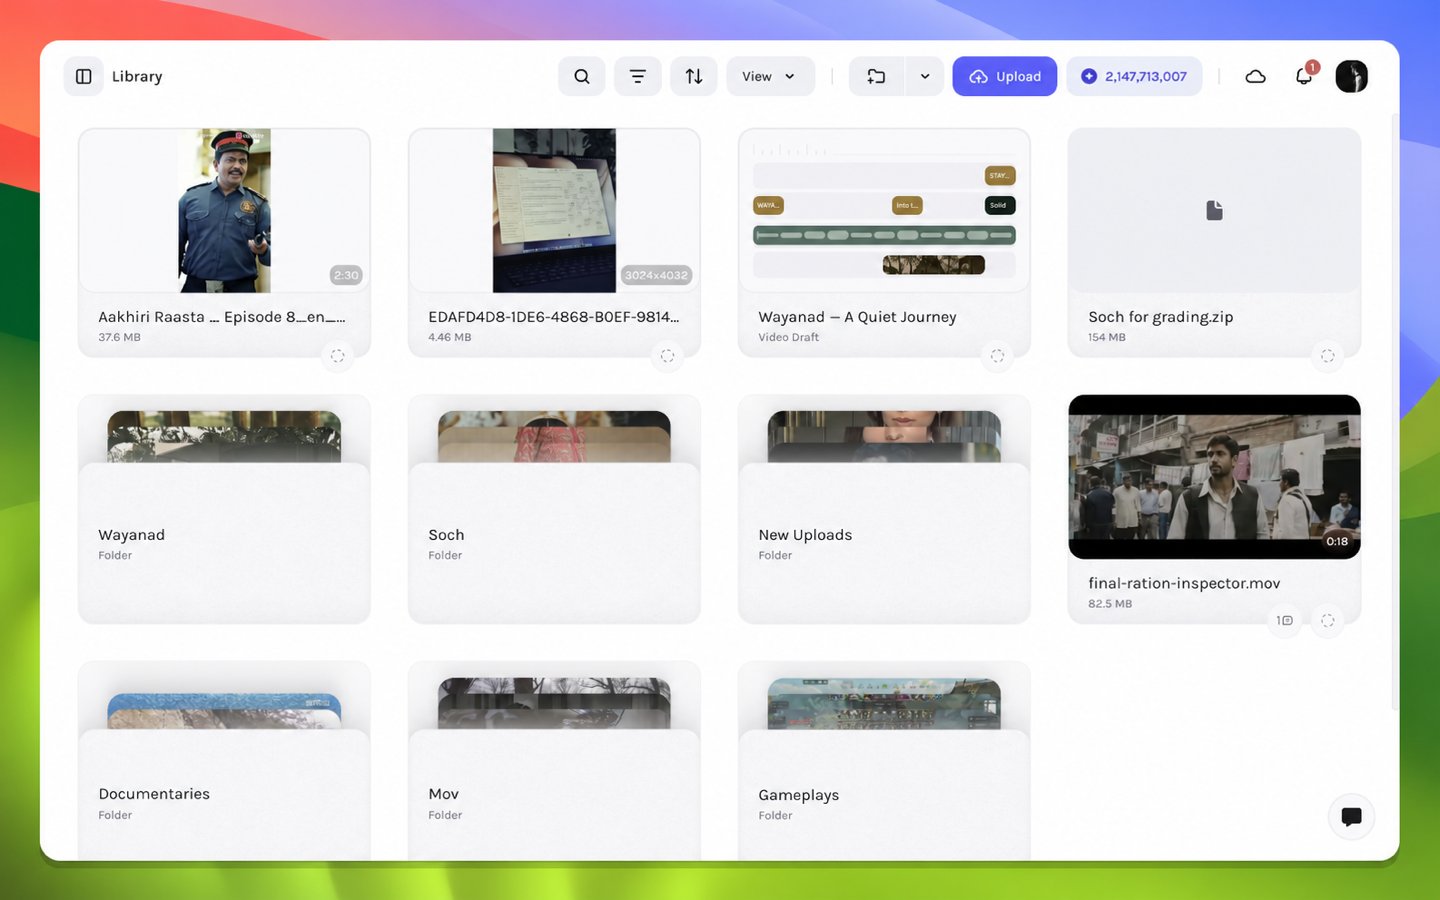Image resolution: width=1440 pixels, height=900 pixels.
Task: Expand the dropdown arrow beside folder icon
Action: pyautogui.click(x=925, y=76)
